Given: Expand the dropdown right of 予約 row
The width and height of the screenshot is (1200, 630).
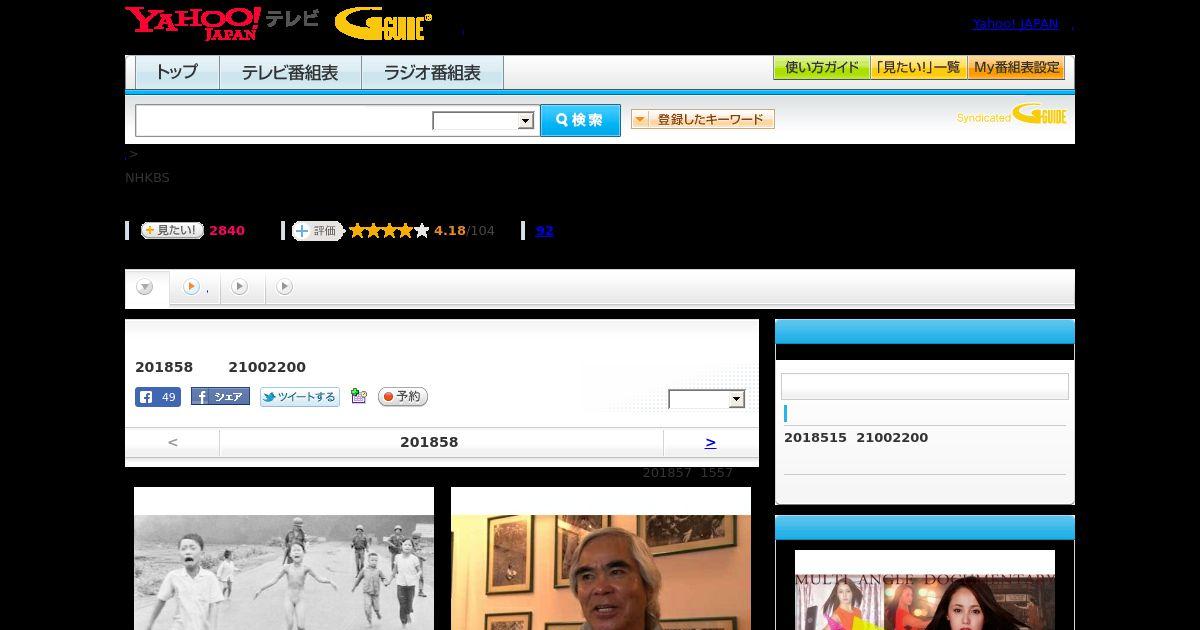Looking at the screenshot, I should point(707,399).
